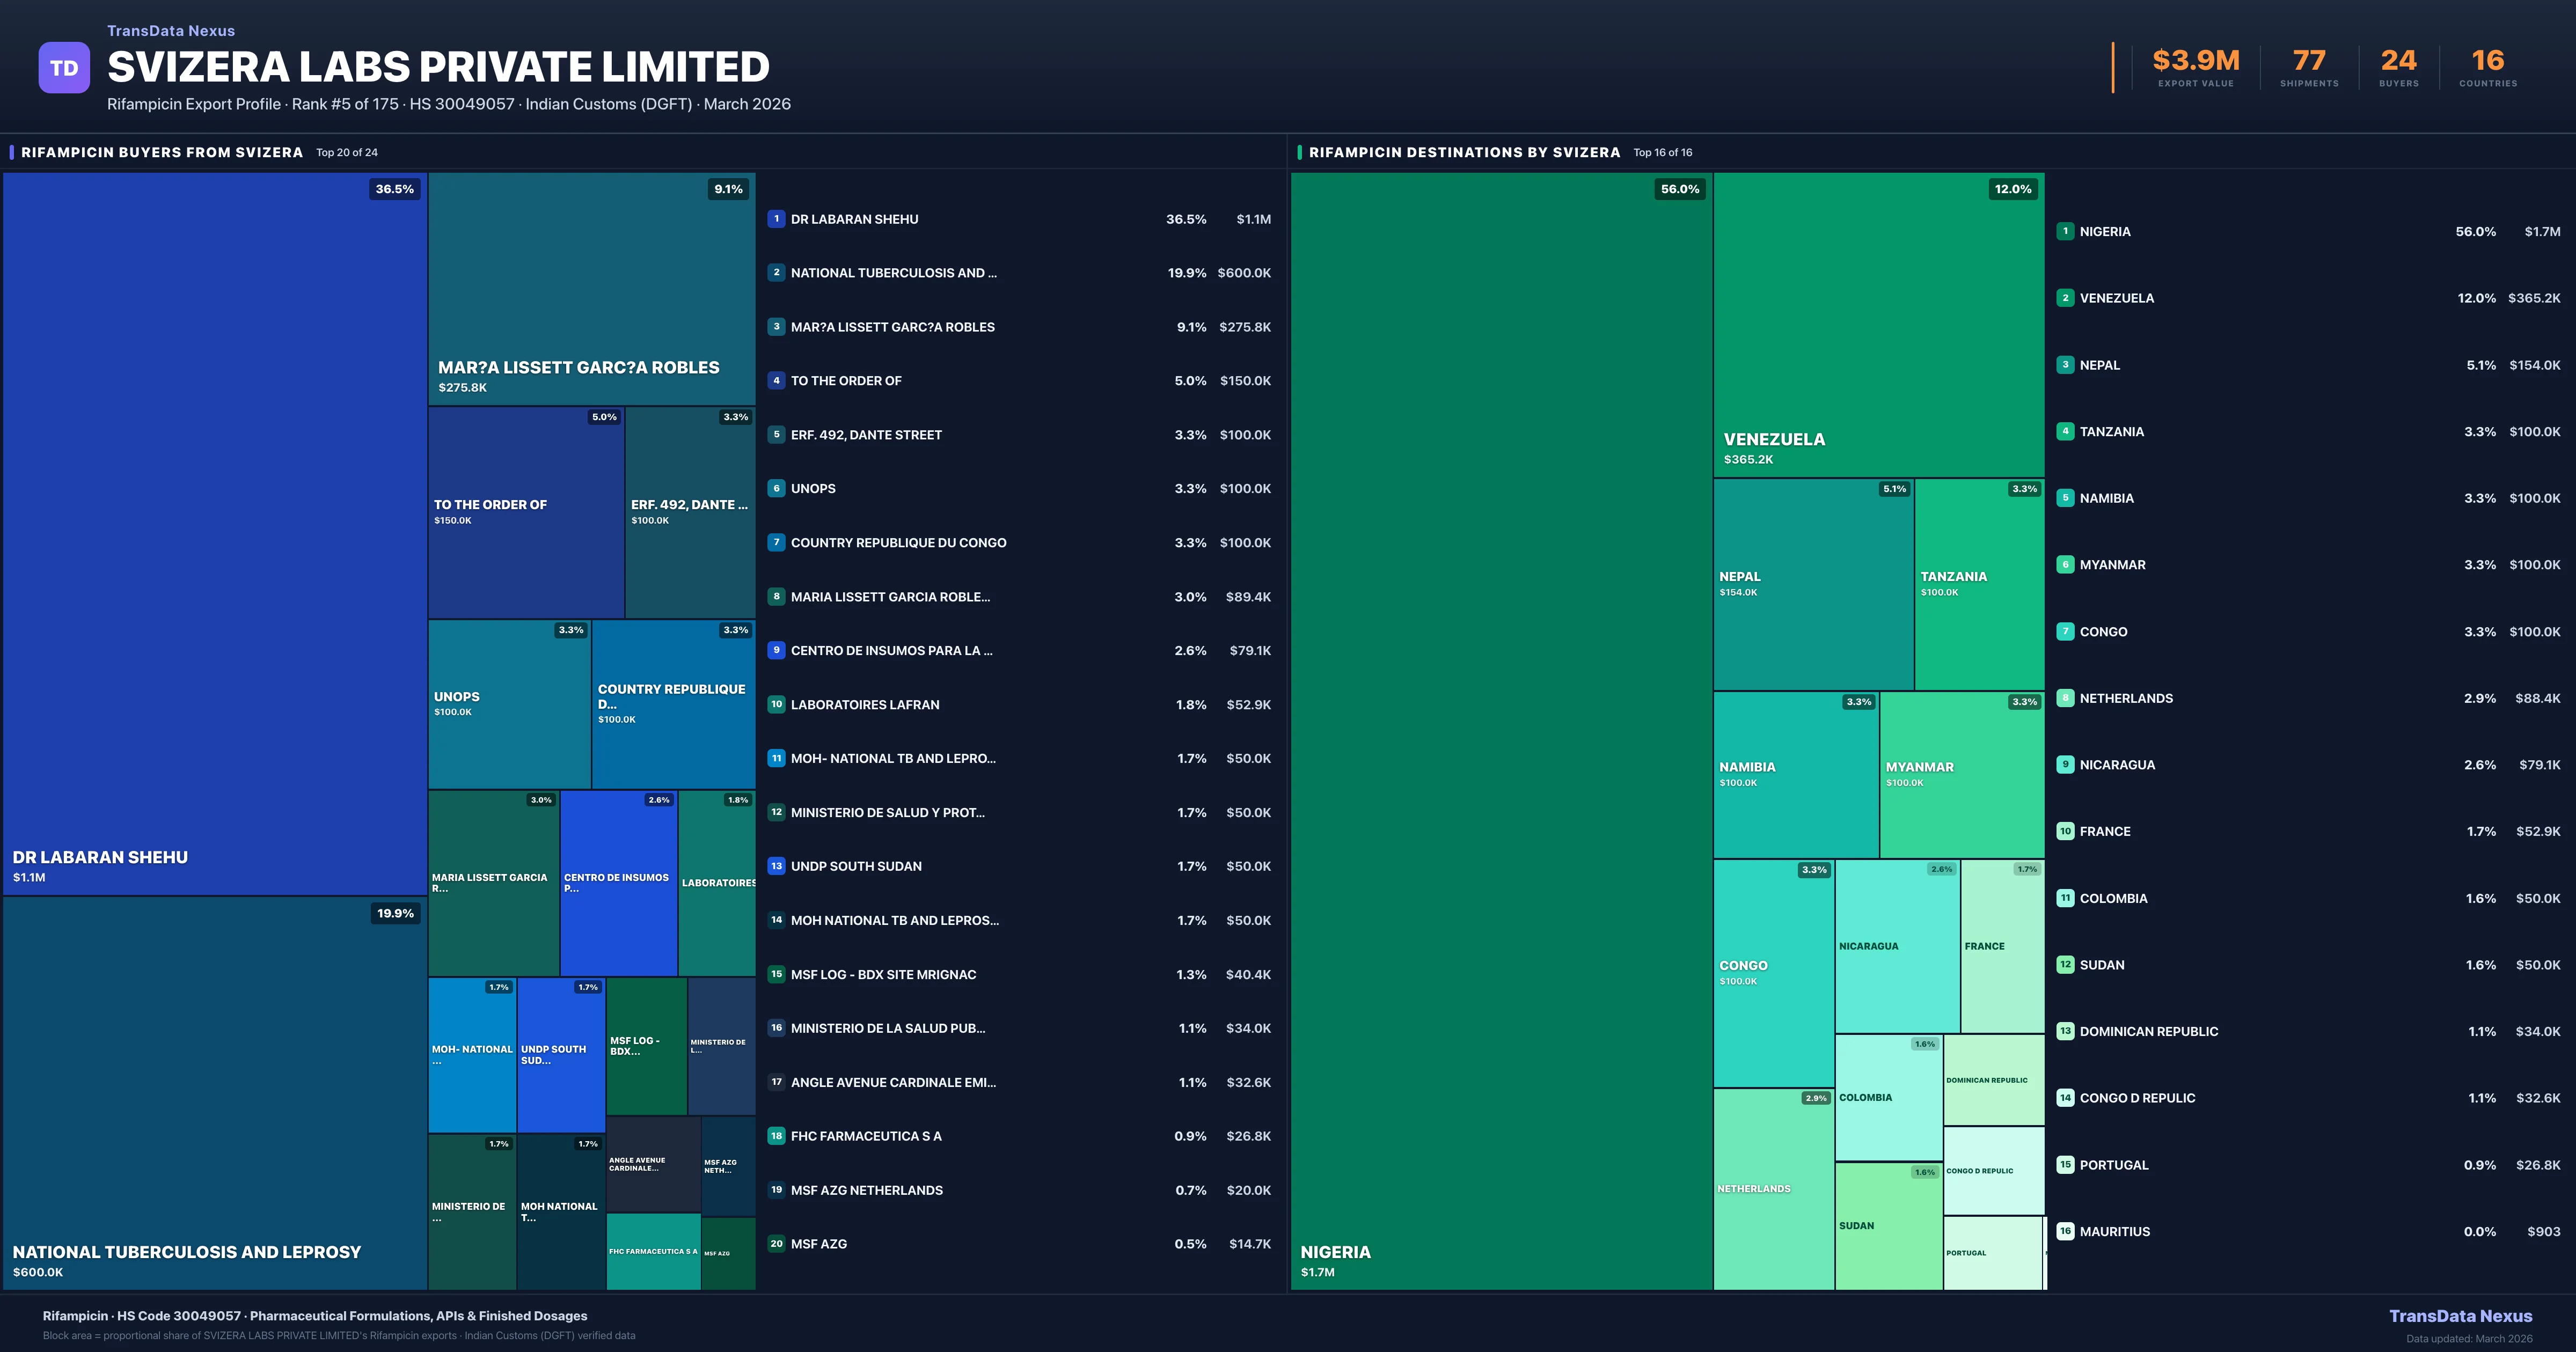Select the NIGERIA treemap block
Image resolution: width=2576 pixels, height=1352 pixels.
click(x=1500, y=730)
